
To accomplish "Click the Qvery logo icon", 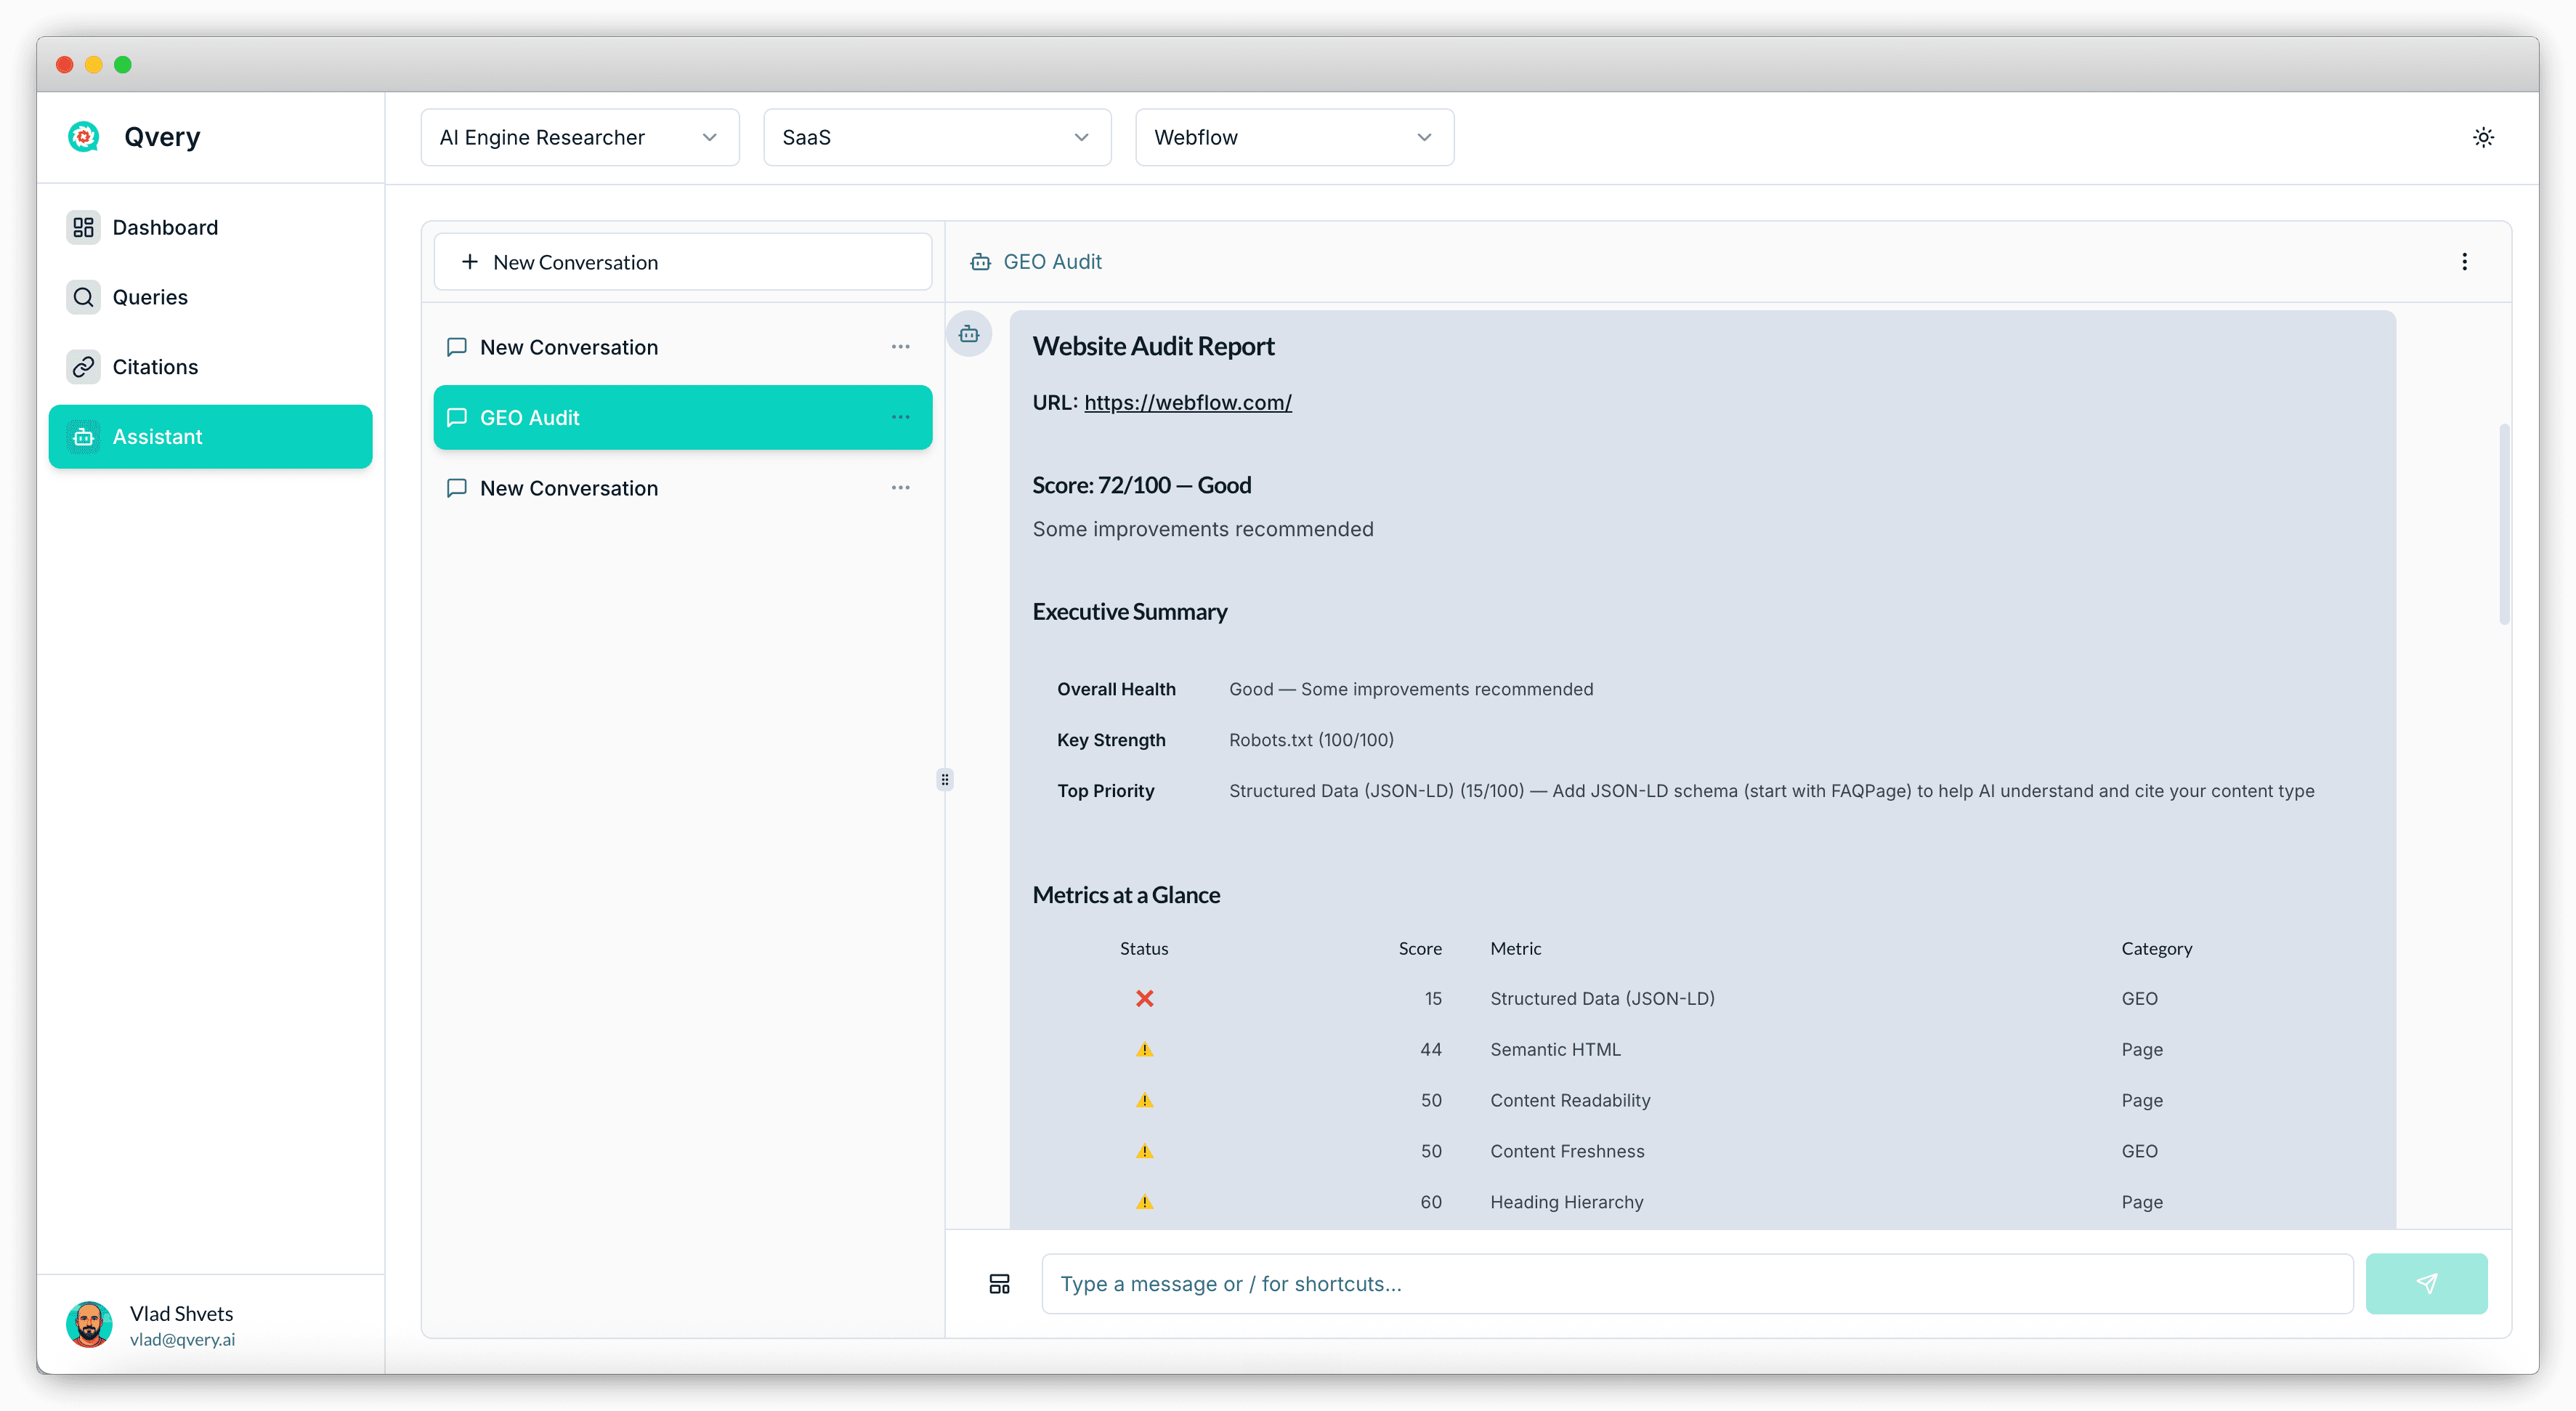I will click(84, 137).
